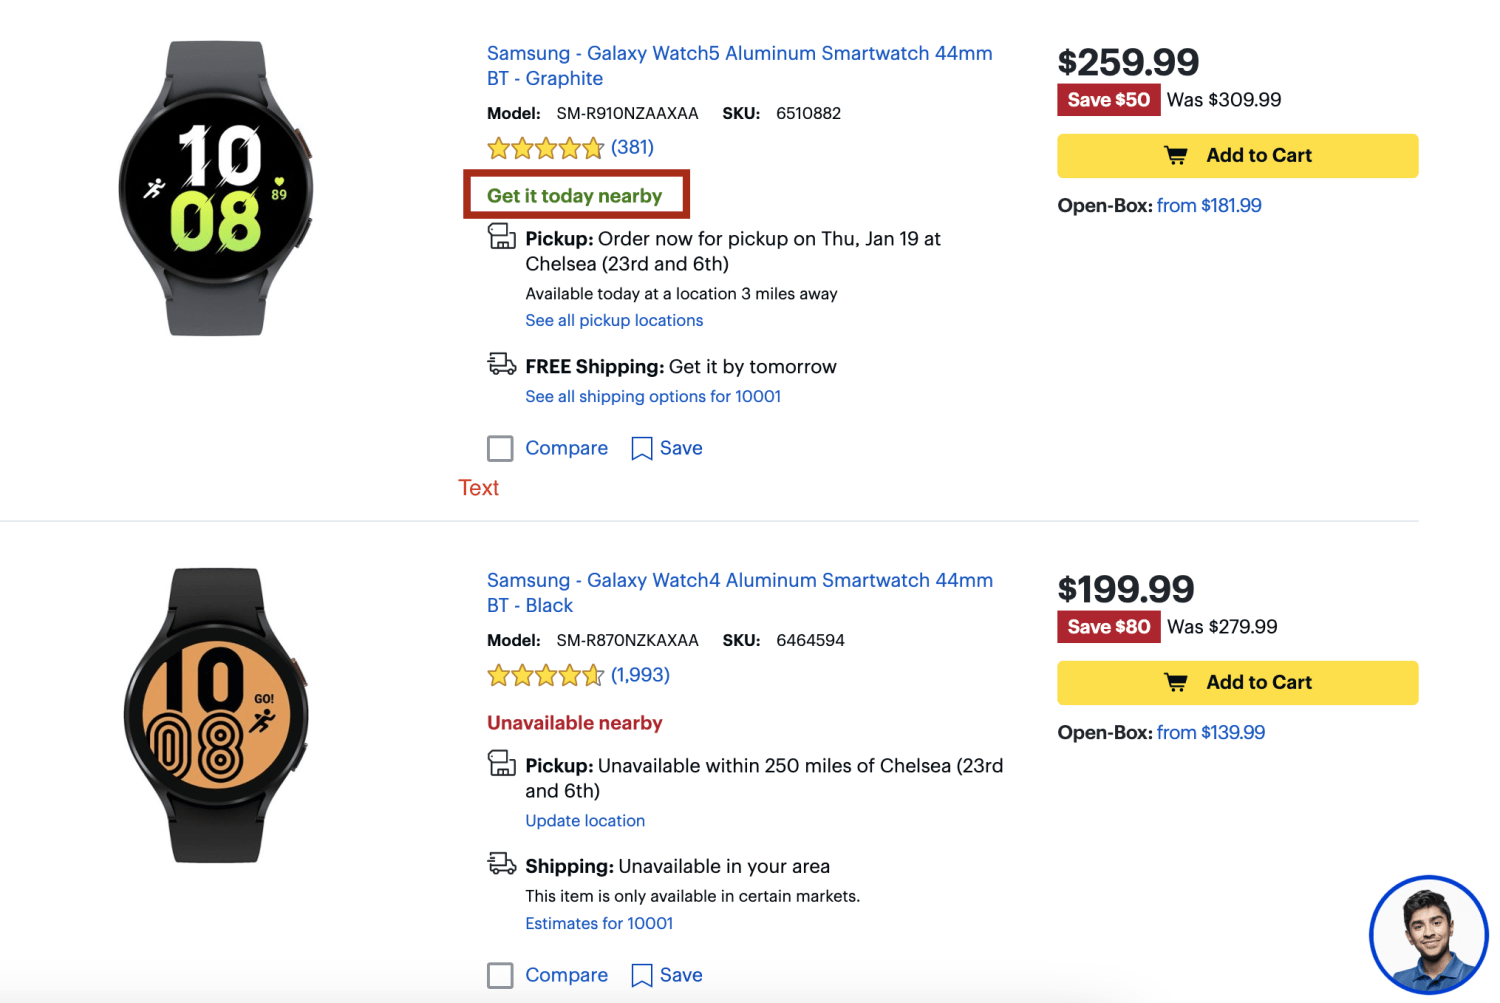
Task: Click the shipping truck icon for Galaxy Watch4
Action: click(501, 866)
